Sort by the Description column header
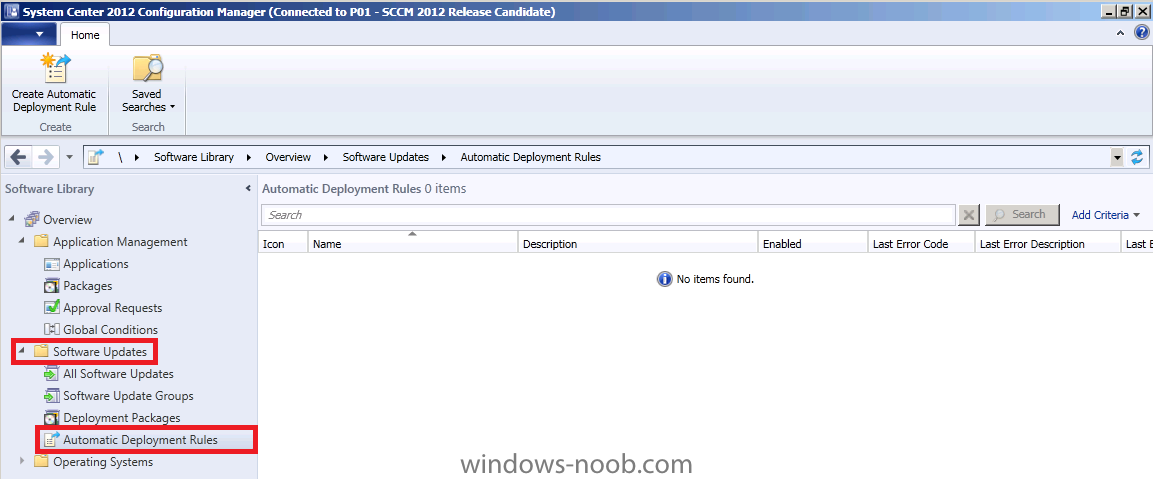Viewport: 1153px width, 479px height. [x=638, y=244]
